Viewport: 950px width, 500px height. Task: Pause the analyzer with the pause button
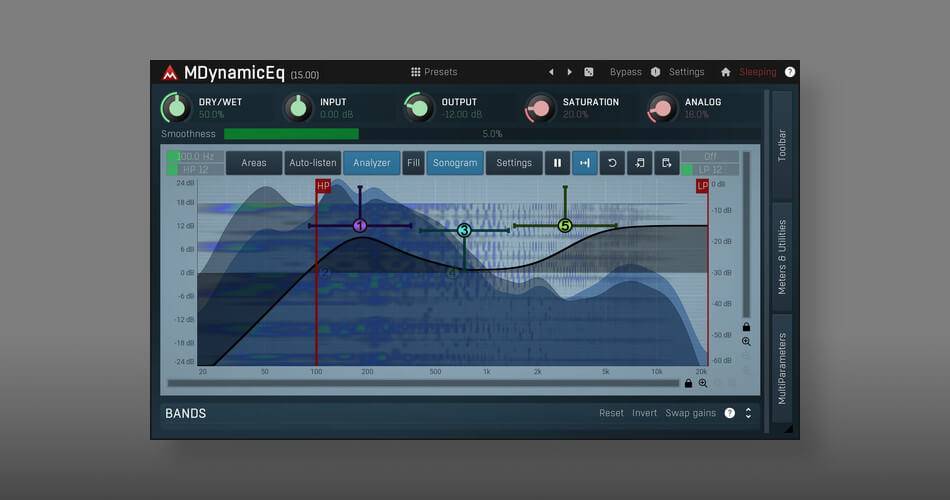click(x=557, y=163)
